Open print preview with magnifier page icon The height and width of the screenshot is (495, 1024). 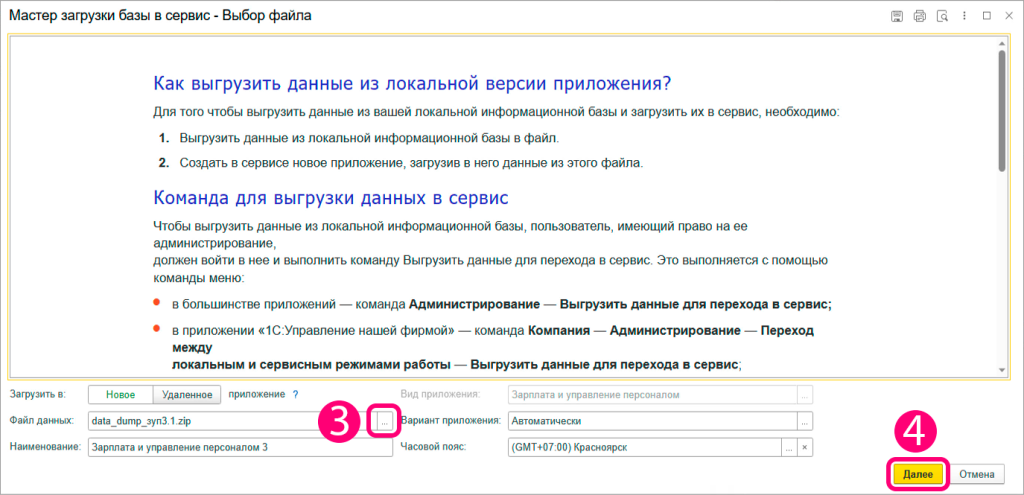941,16
